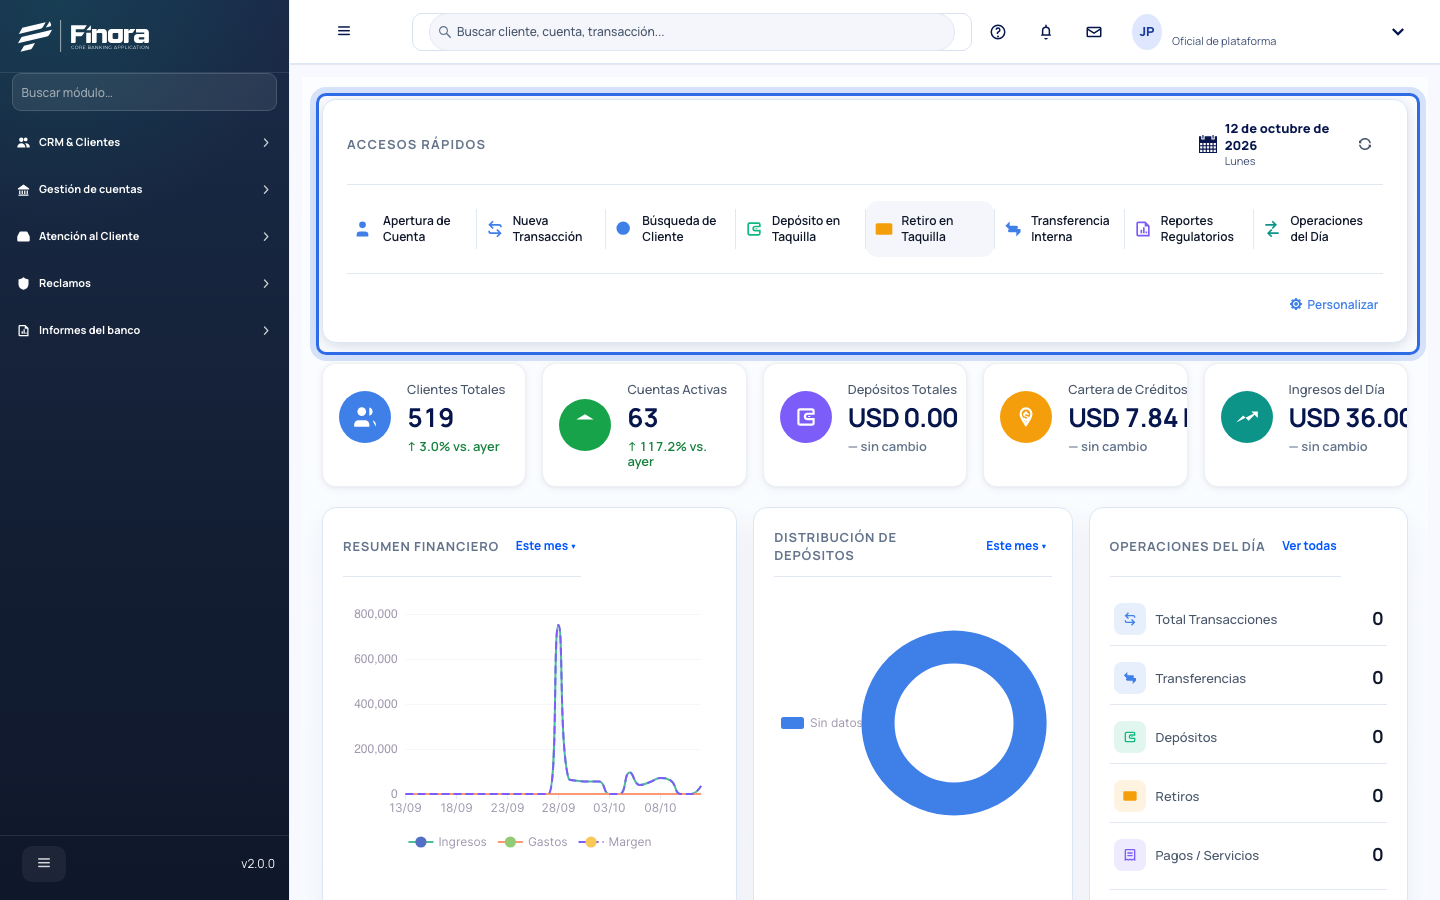Click the hamburger menu icon in the top bar
Screen dimensions: 1440x900
pyautogui.click(x=344, y=31)
